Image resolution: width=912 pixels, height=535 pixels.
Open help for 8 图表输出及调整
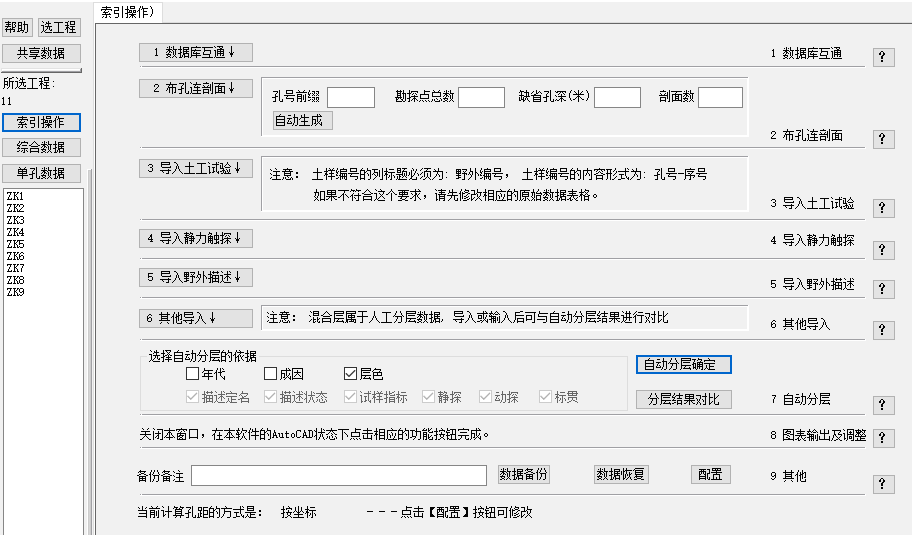tap(883, 437)
